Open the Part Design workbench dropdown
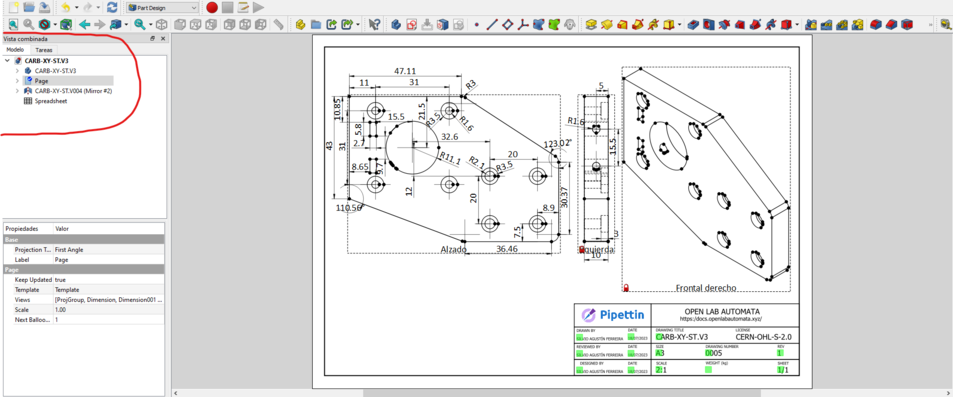 [162, 8]
